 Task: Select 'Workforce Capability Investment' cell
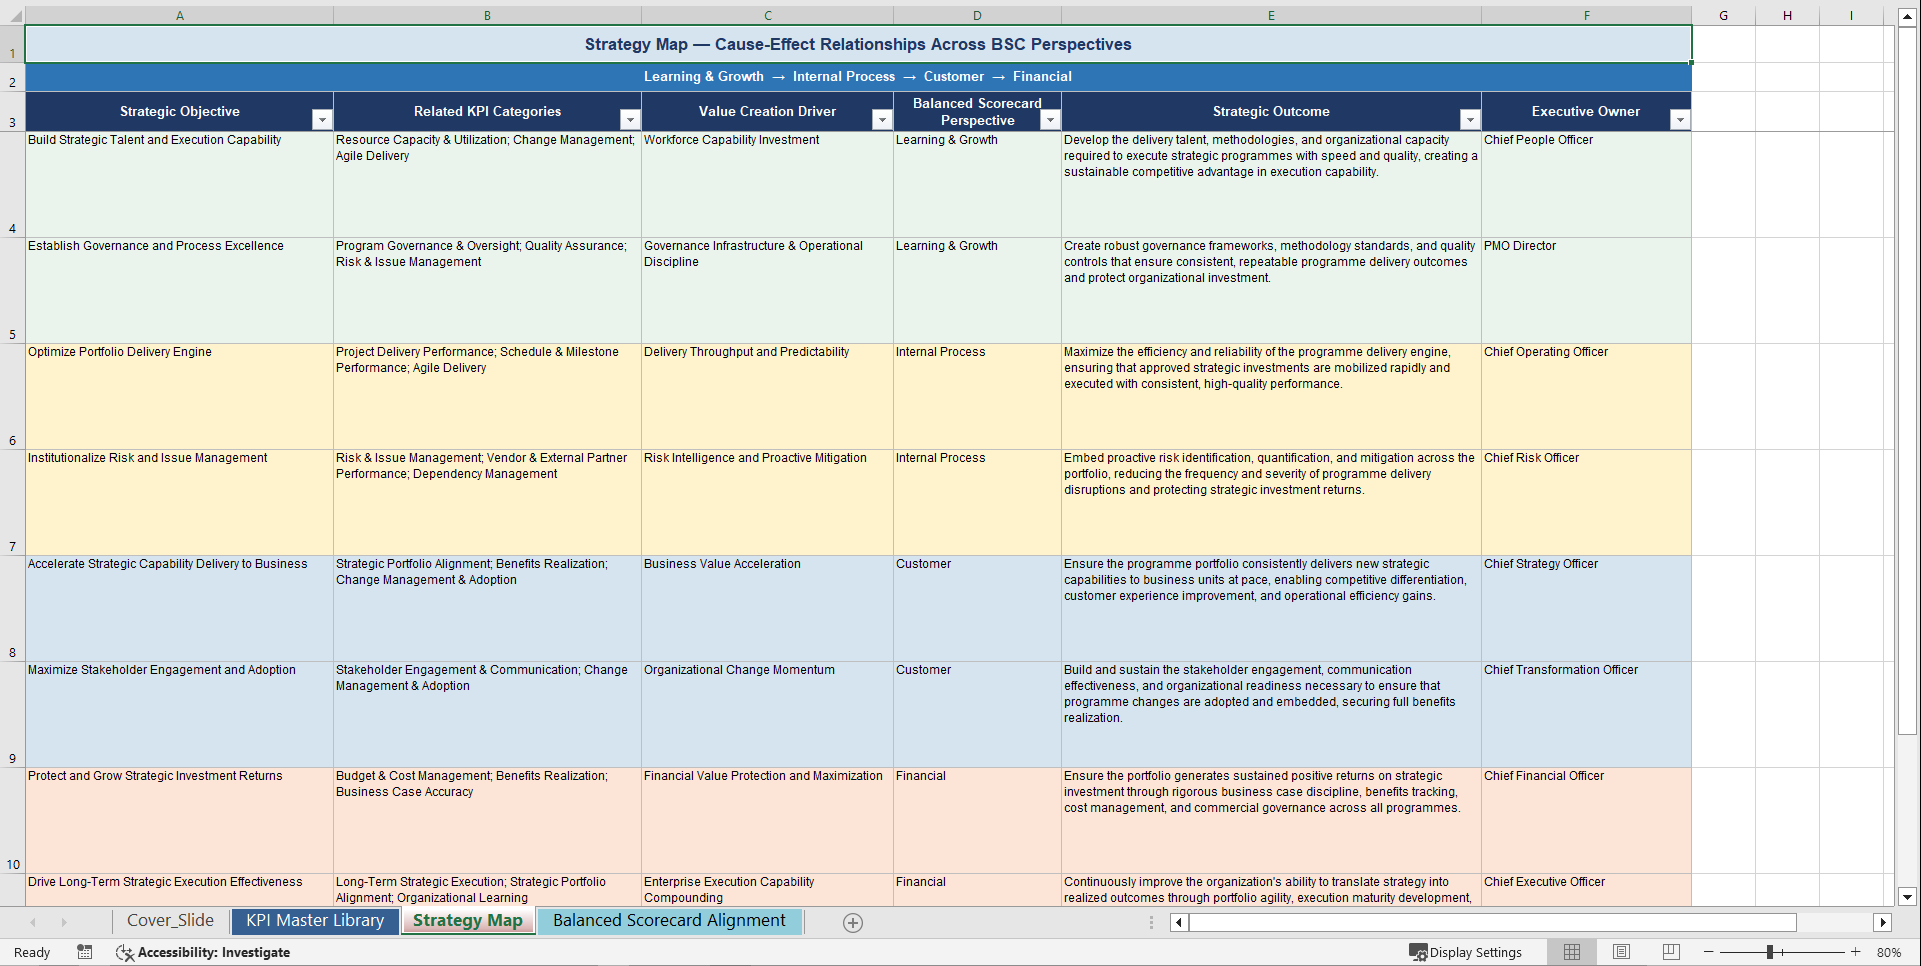pyautogui.click(x=767, y=185)
